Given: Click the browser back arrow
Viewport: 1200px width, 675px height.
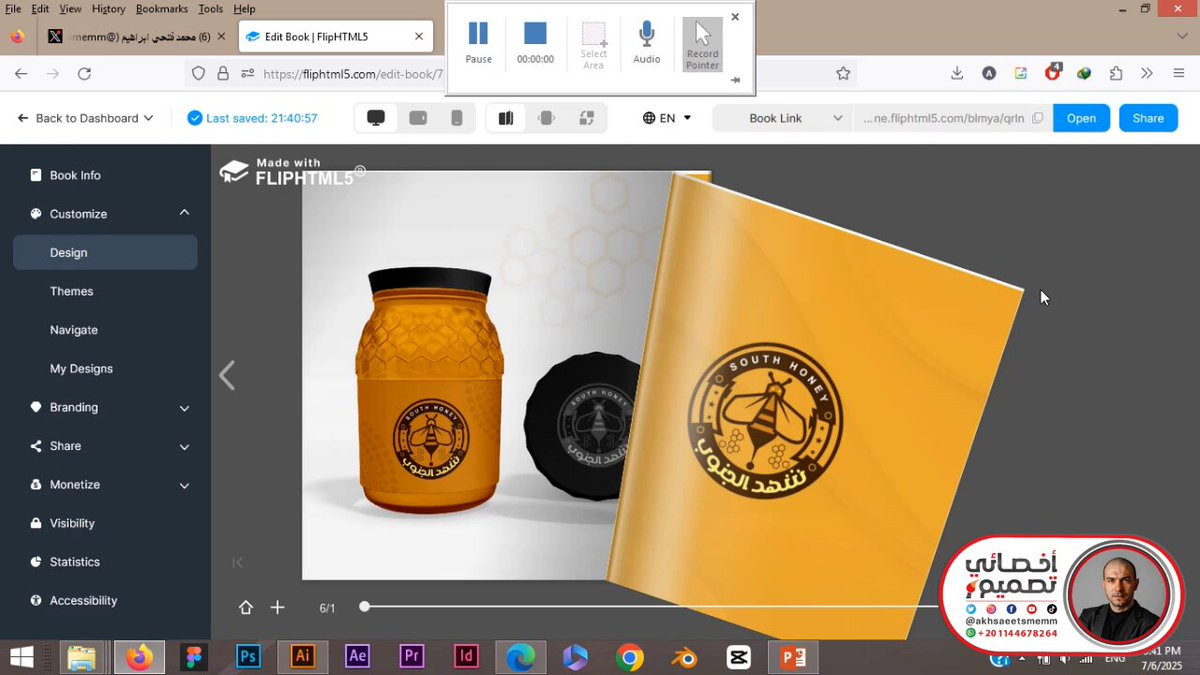Looking at the screenshot, I should point(21,73).
